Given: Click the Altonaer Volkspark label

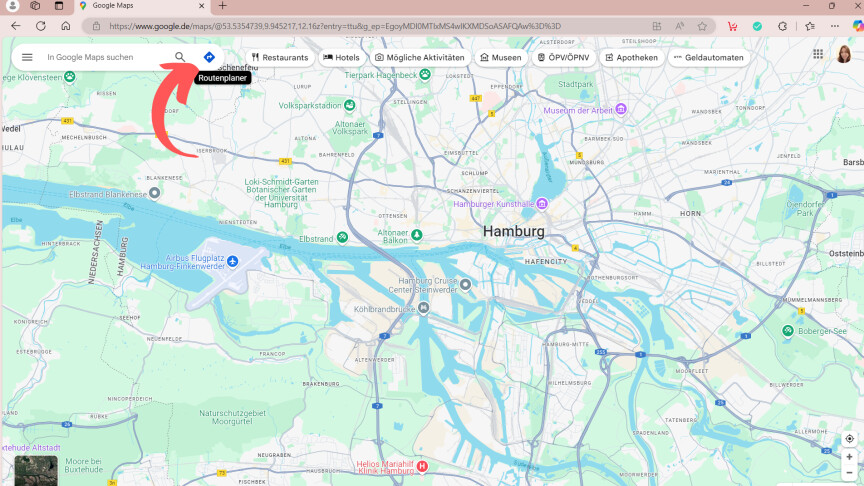Looking at the screenshot, I should [x=350, y=128].
